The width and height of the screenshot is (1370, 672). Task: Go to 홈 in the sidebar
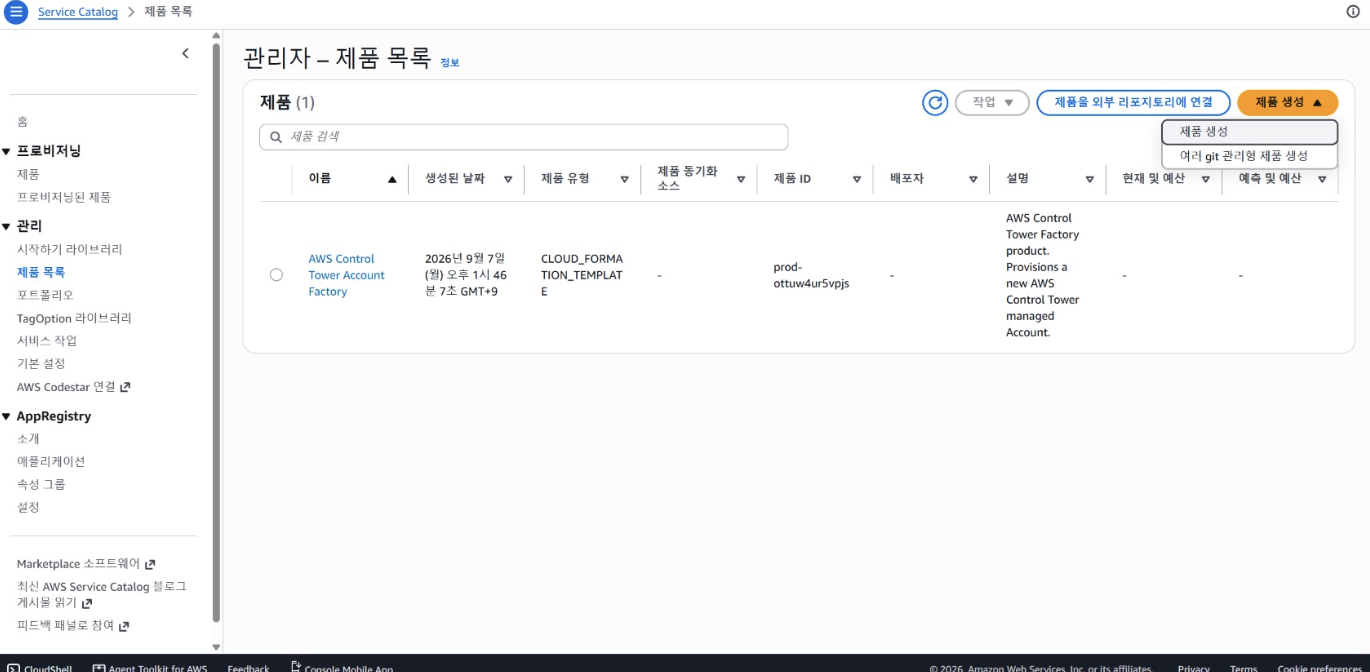point(22,122)
